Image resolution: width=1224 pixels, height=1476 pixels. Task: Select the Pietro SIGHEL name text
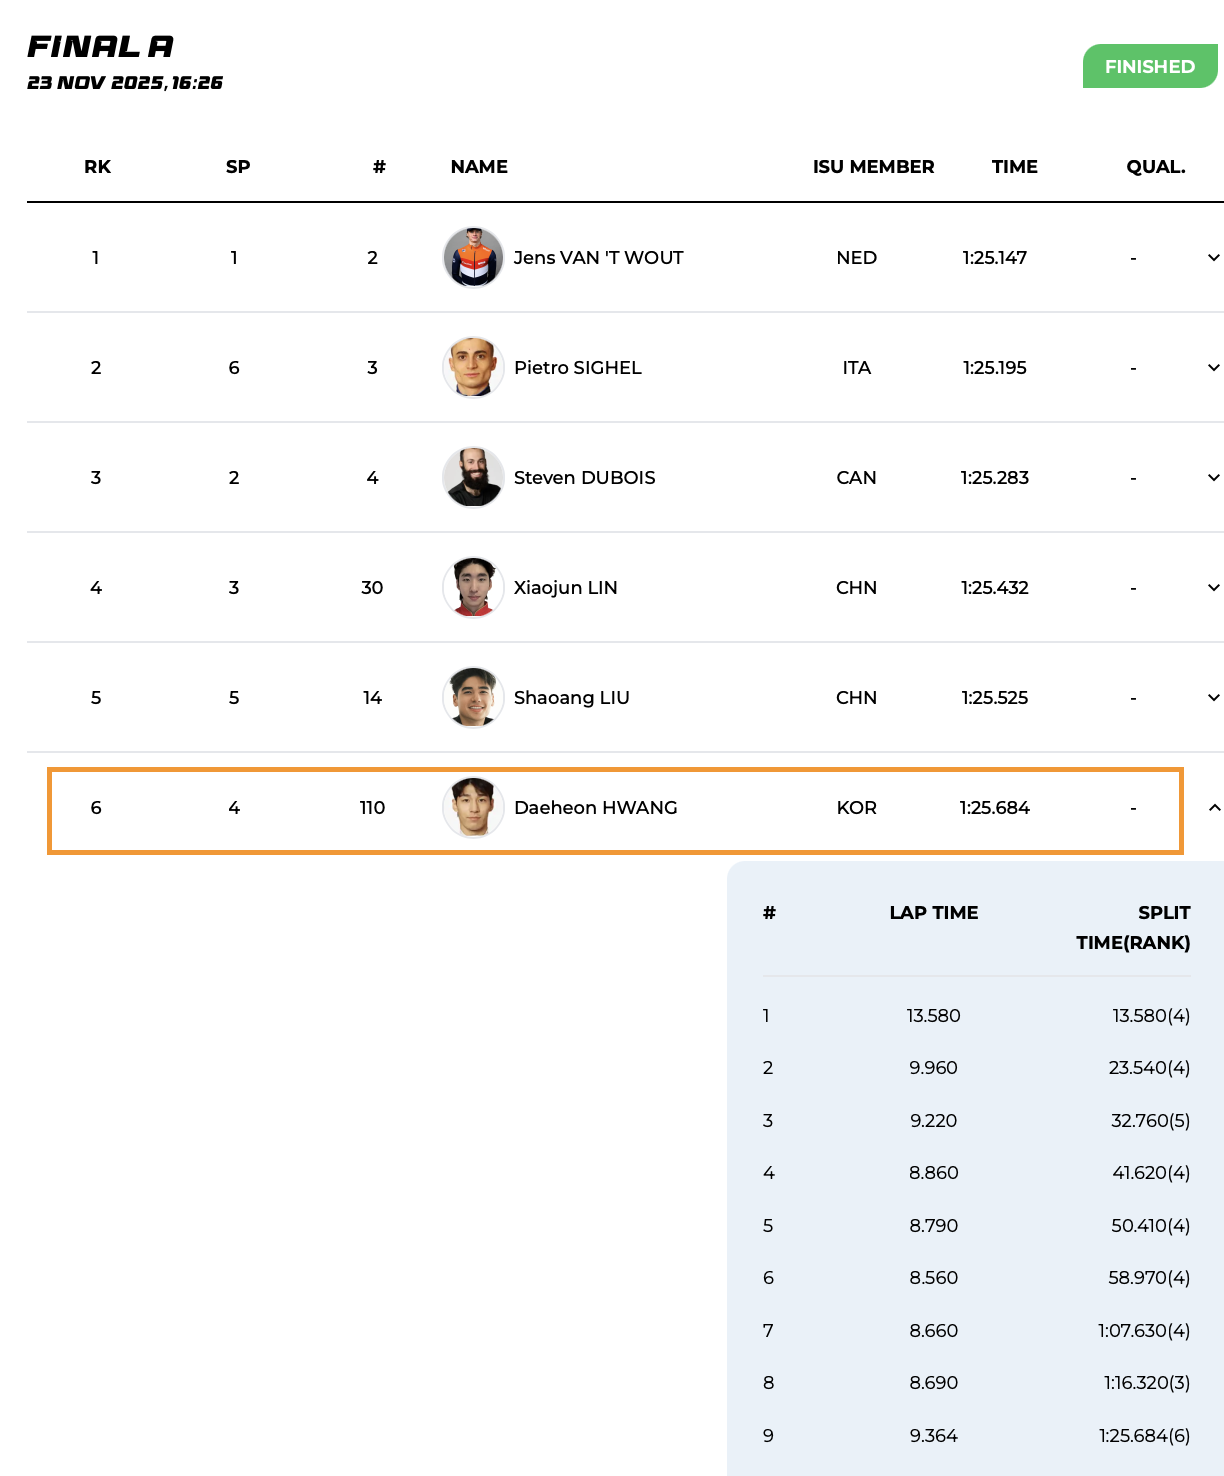[577, 368]
